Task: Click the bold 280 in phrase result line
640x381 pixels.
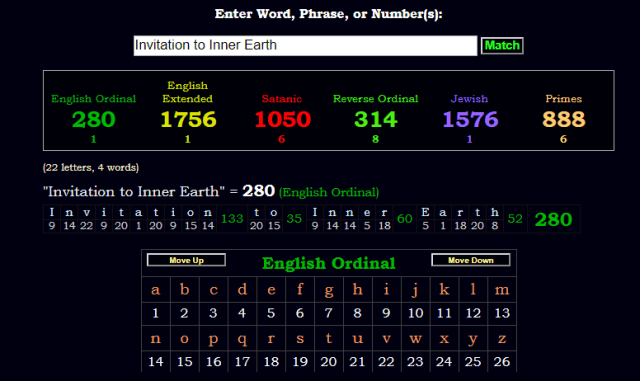Action: 258,191
